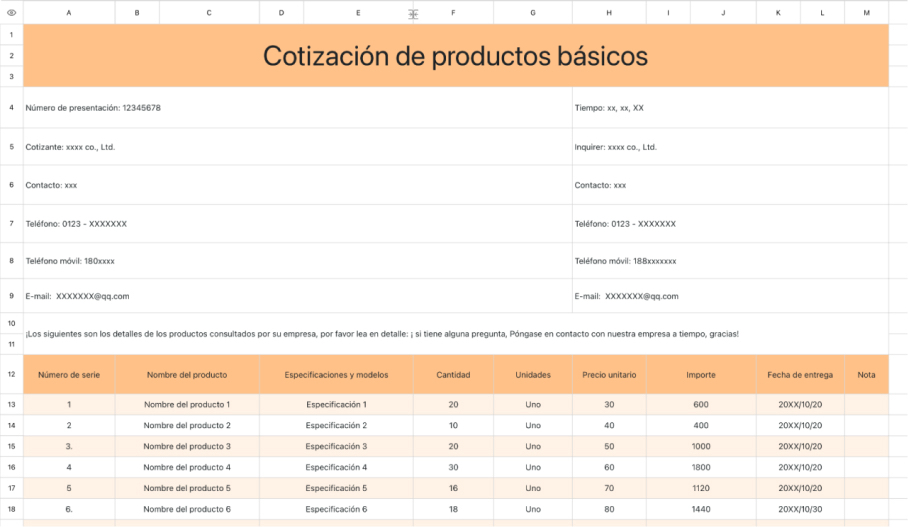Select 'Fecha de entrega' header cell
Screen dimensions: 908x527
(x=800, y=375)
